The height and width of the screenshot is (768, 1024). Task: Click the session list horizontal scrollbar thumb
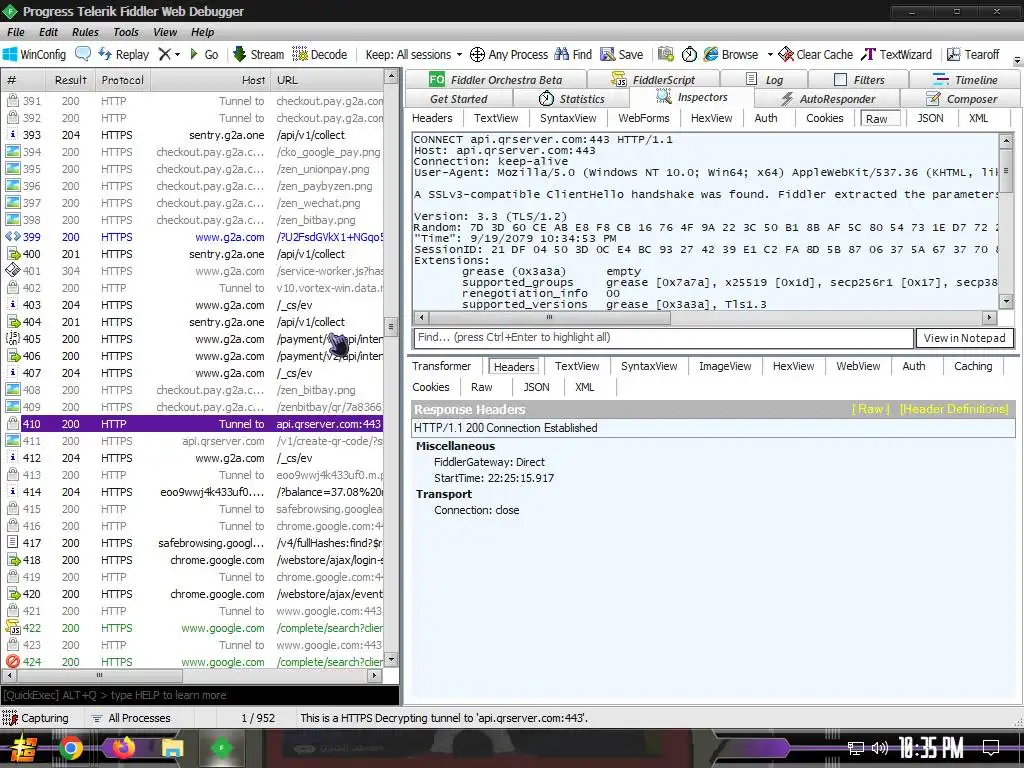tap(99, 675)
